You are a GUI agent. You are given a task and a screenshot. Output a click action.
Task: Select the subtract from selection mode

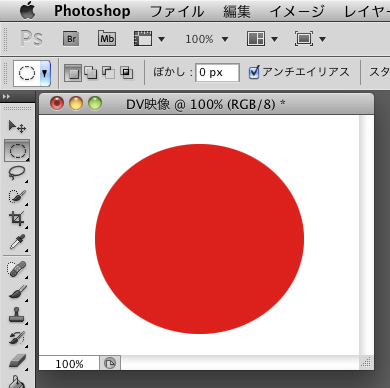108,72
